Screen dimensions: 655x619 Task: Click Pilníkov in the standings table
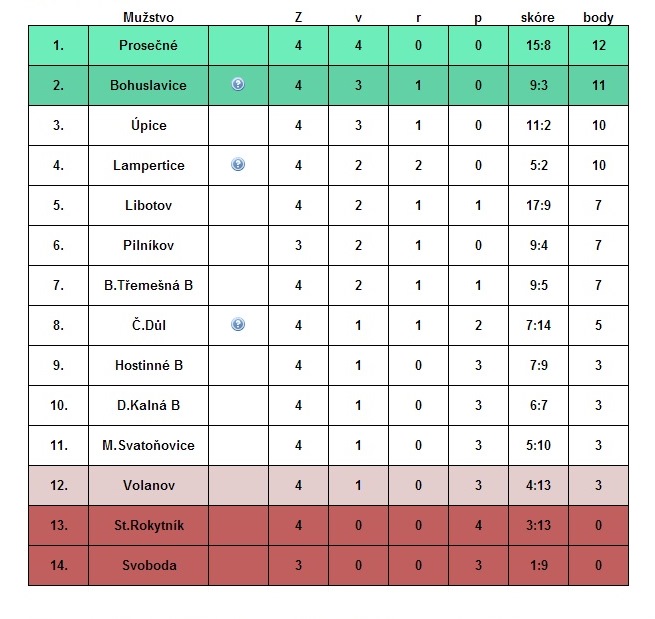(148, 245)
